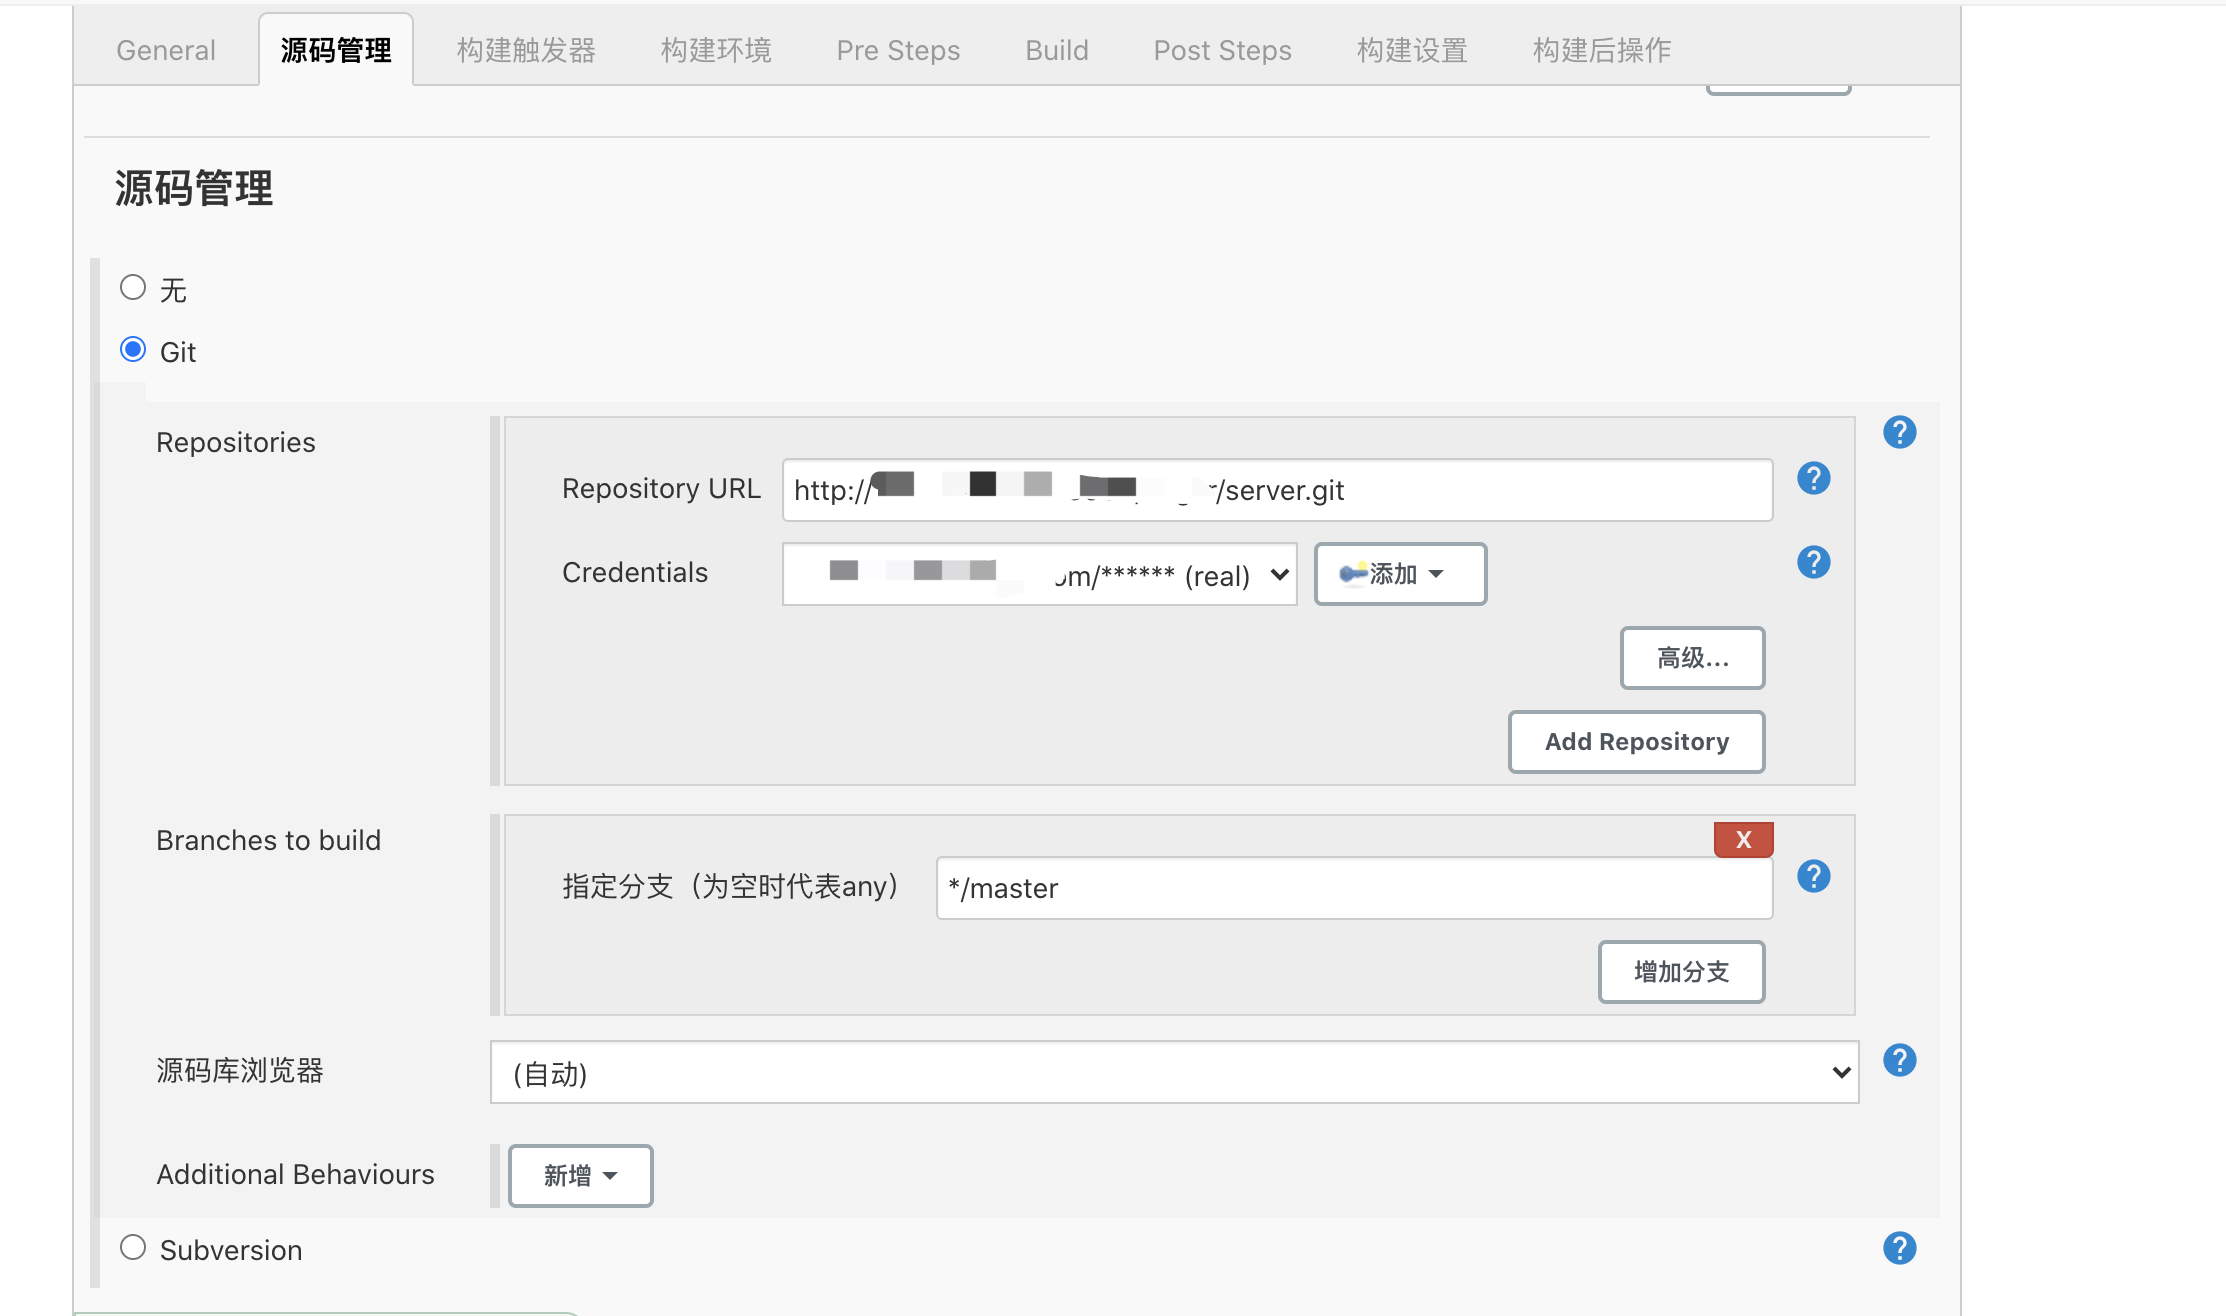2226x1316 pixels.
Task: Choose the Subversion radio option
Action: click(133, 1247)
